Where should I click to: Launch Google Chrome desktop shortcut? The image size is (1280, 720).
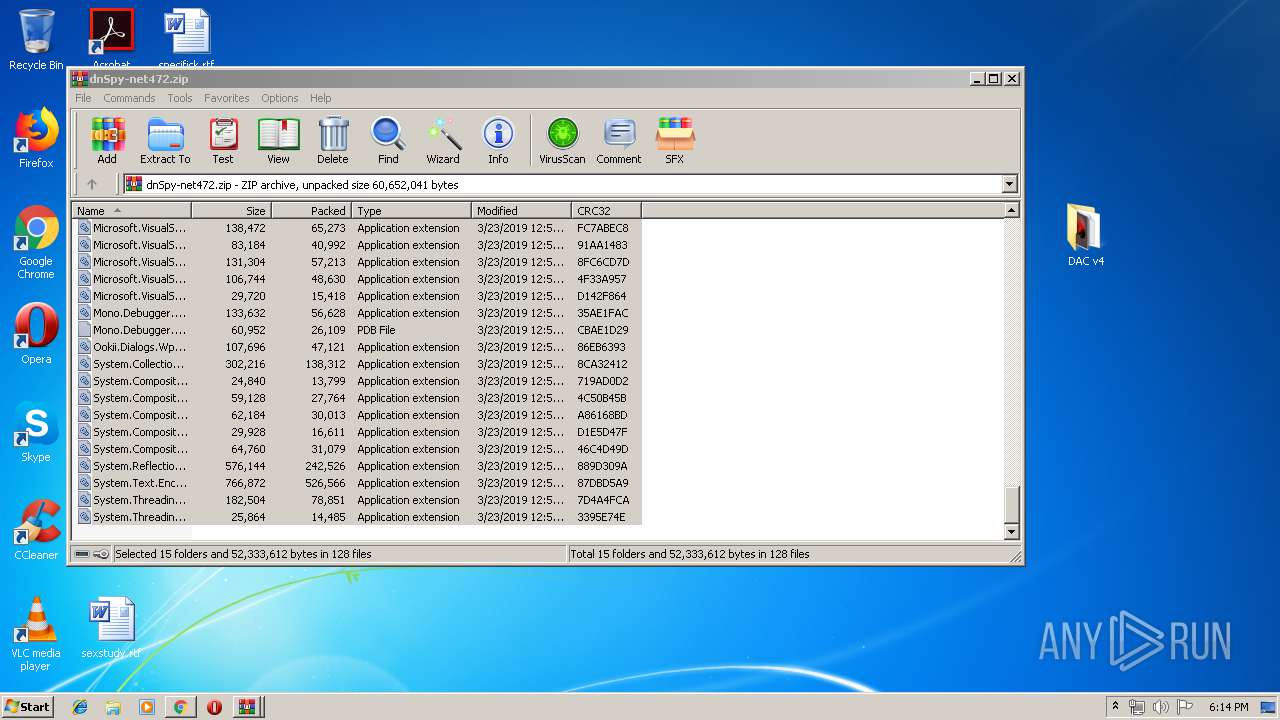(x=36, y=242)
